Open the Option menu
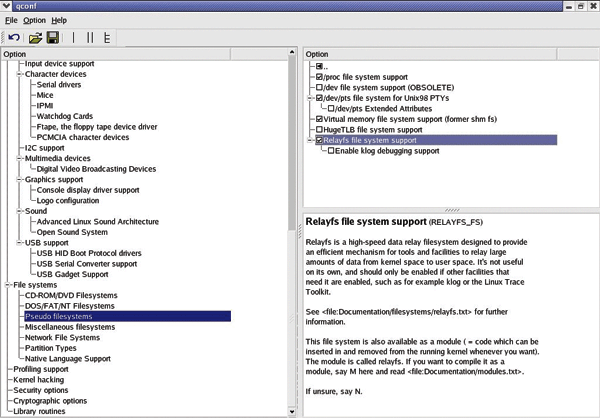The image size is (600, 418). 34,20
